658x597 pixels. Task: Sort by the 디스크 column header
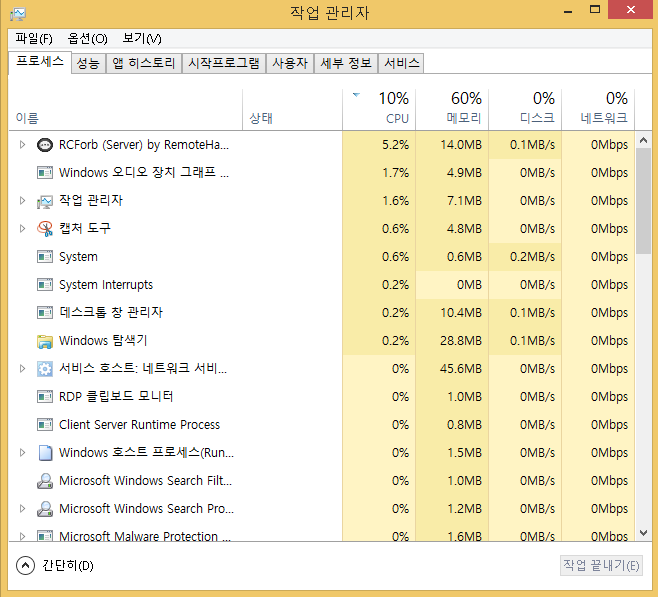tap(525, 109)
